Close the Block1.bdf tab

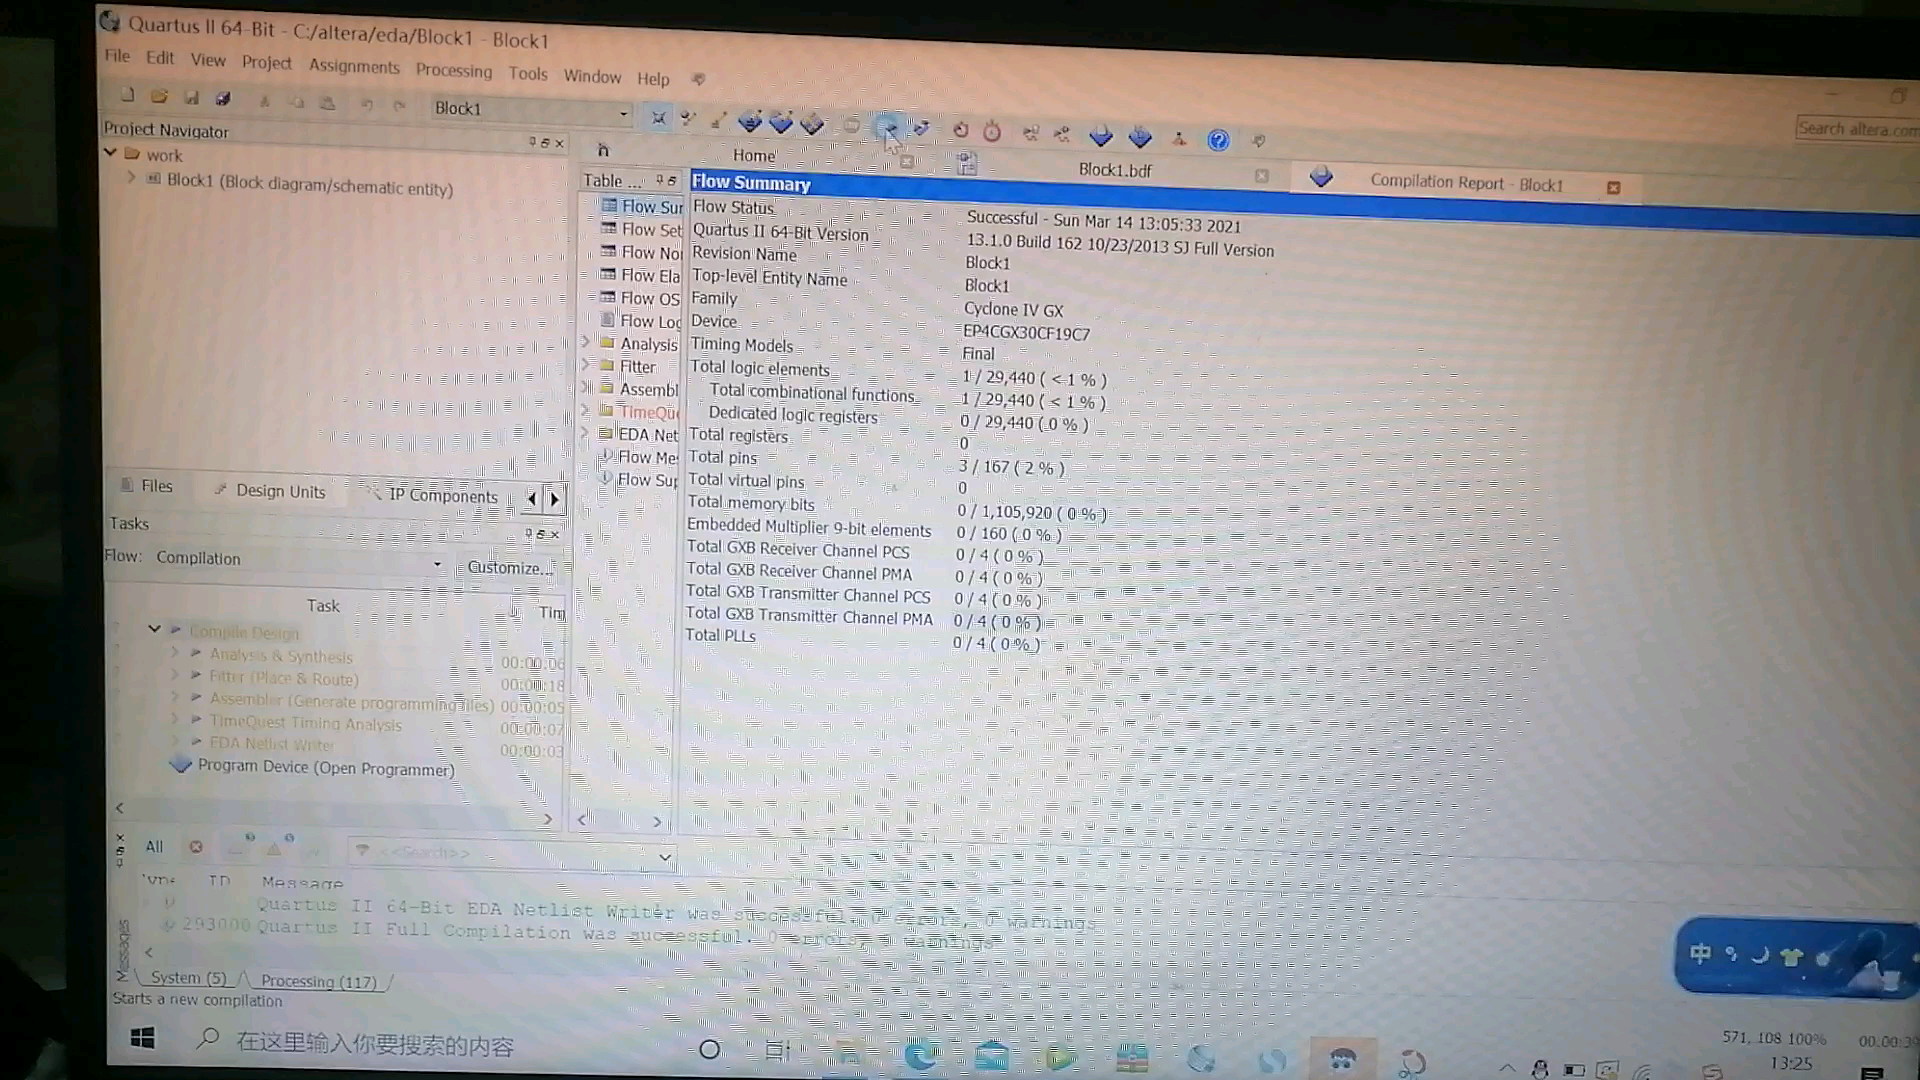coord(1262,176)
